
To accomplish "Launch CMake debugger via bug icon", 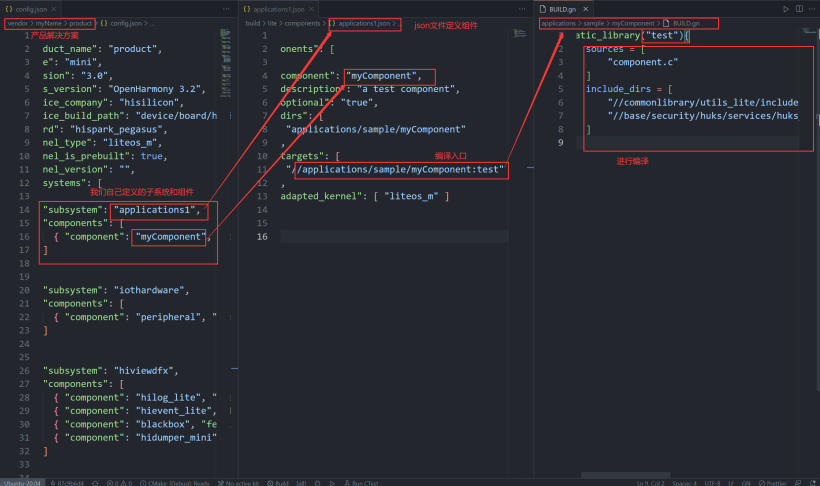I will pyautogui.click(x=317, y=483).
